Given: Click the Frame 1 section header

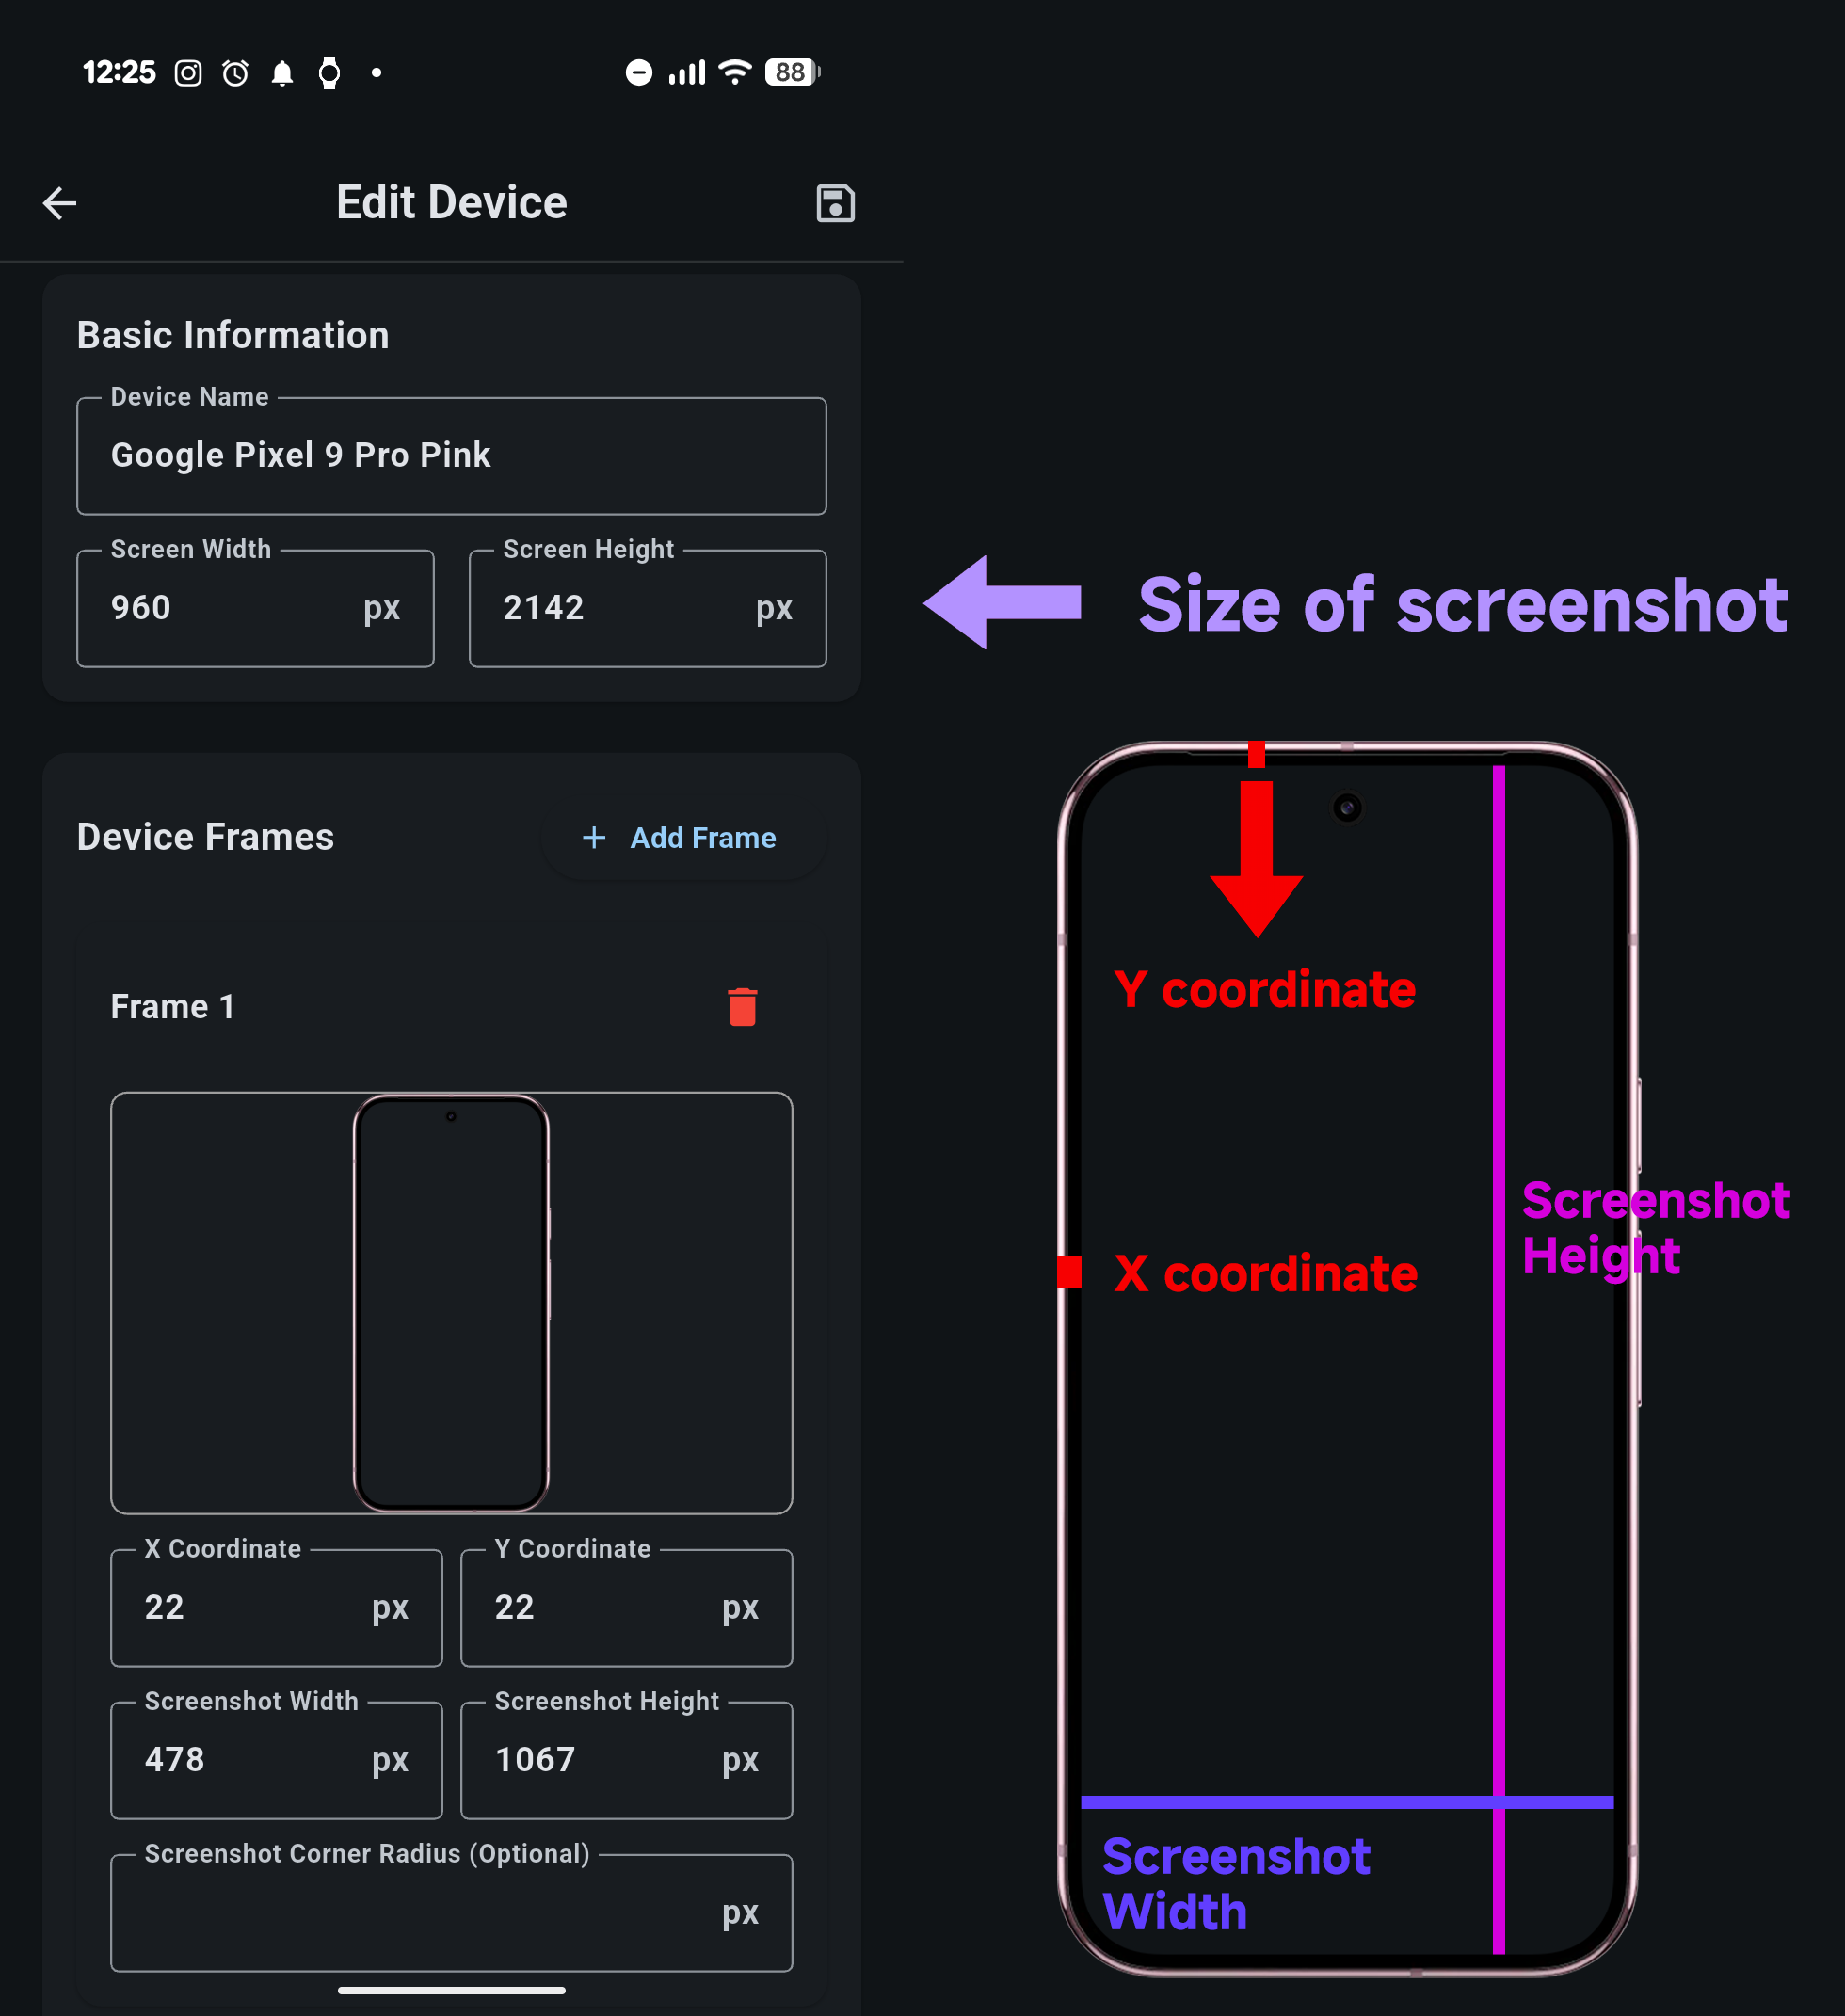Looking at the screenshot, I should click(172, 1006).
